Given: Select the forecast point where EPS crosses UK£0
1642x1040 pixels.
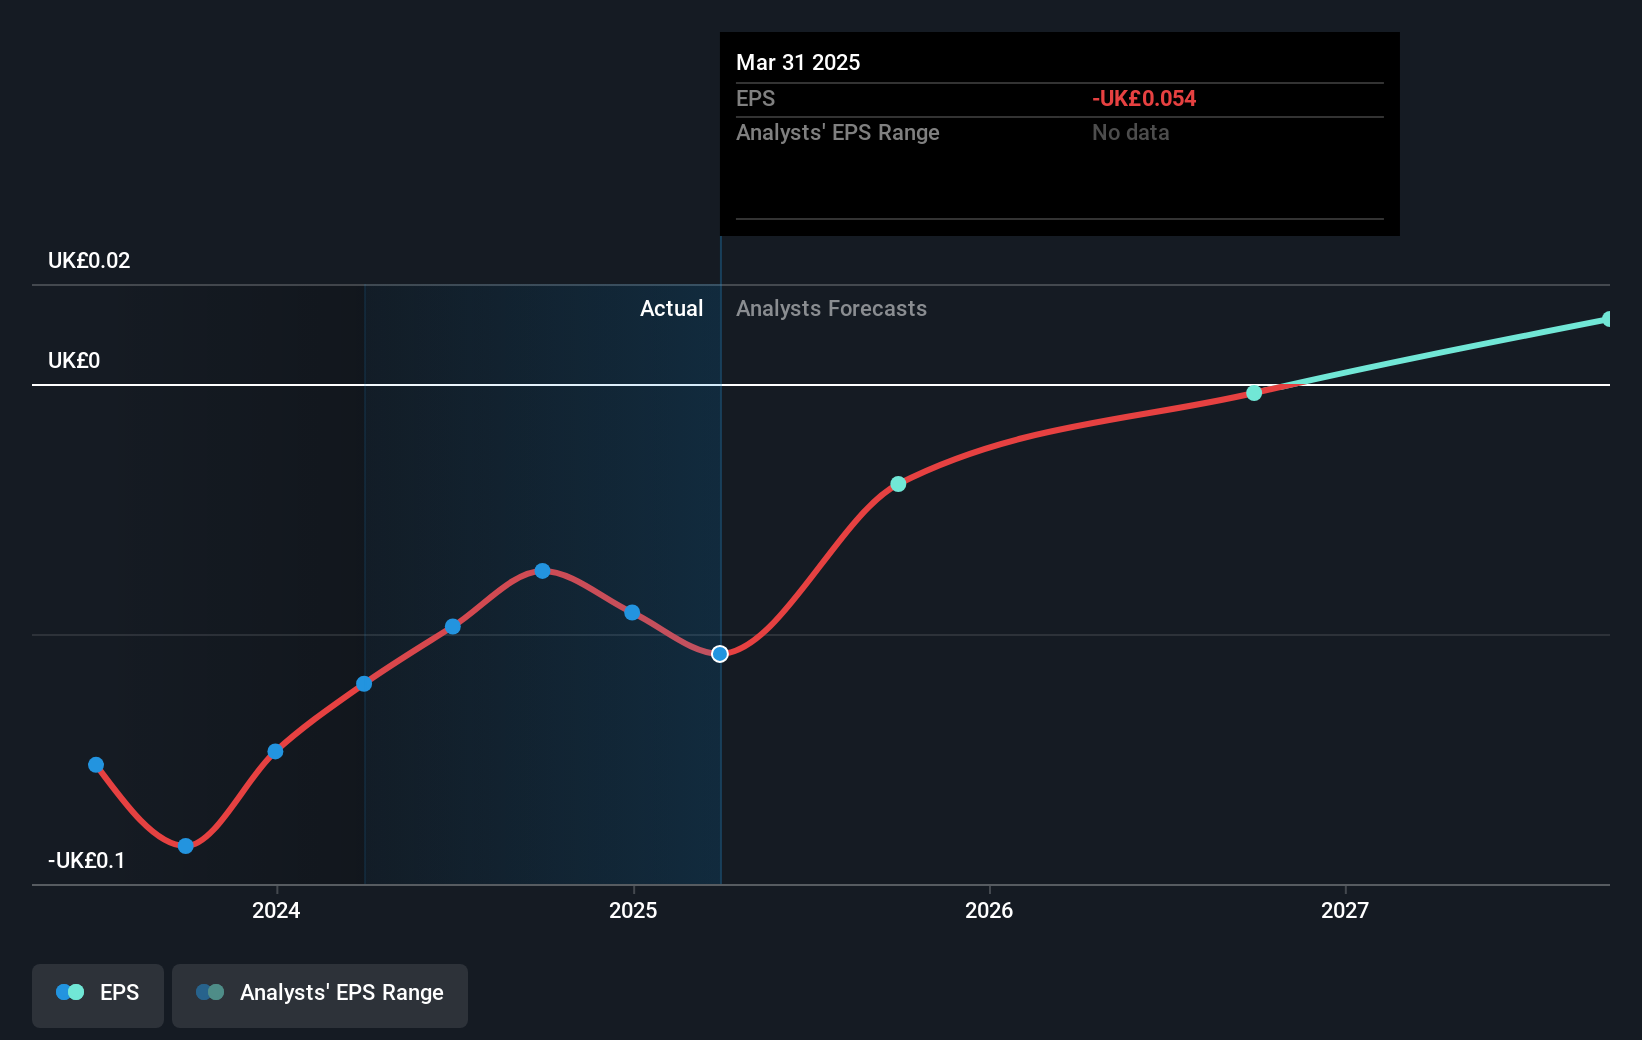Looking at the screenshot, I should [1253, 392].
